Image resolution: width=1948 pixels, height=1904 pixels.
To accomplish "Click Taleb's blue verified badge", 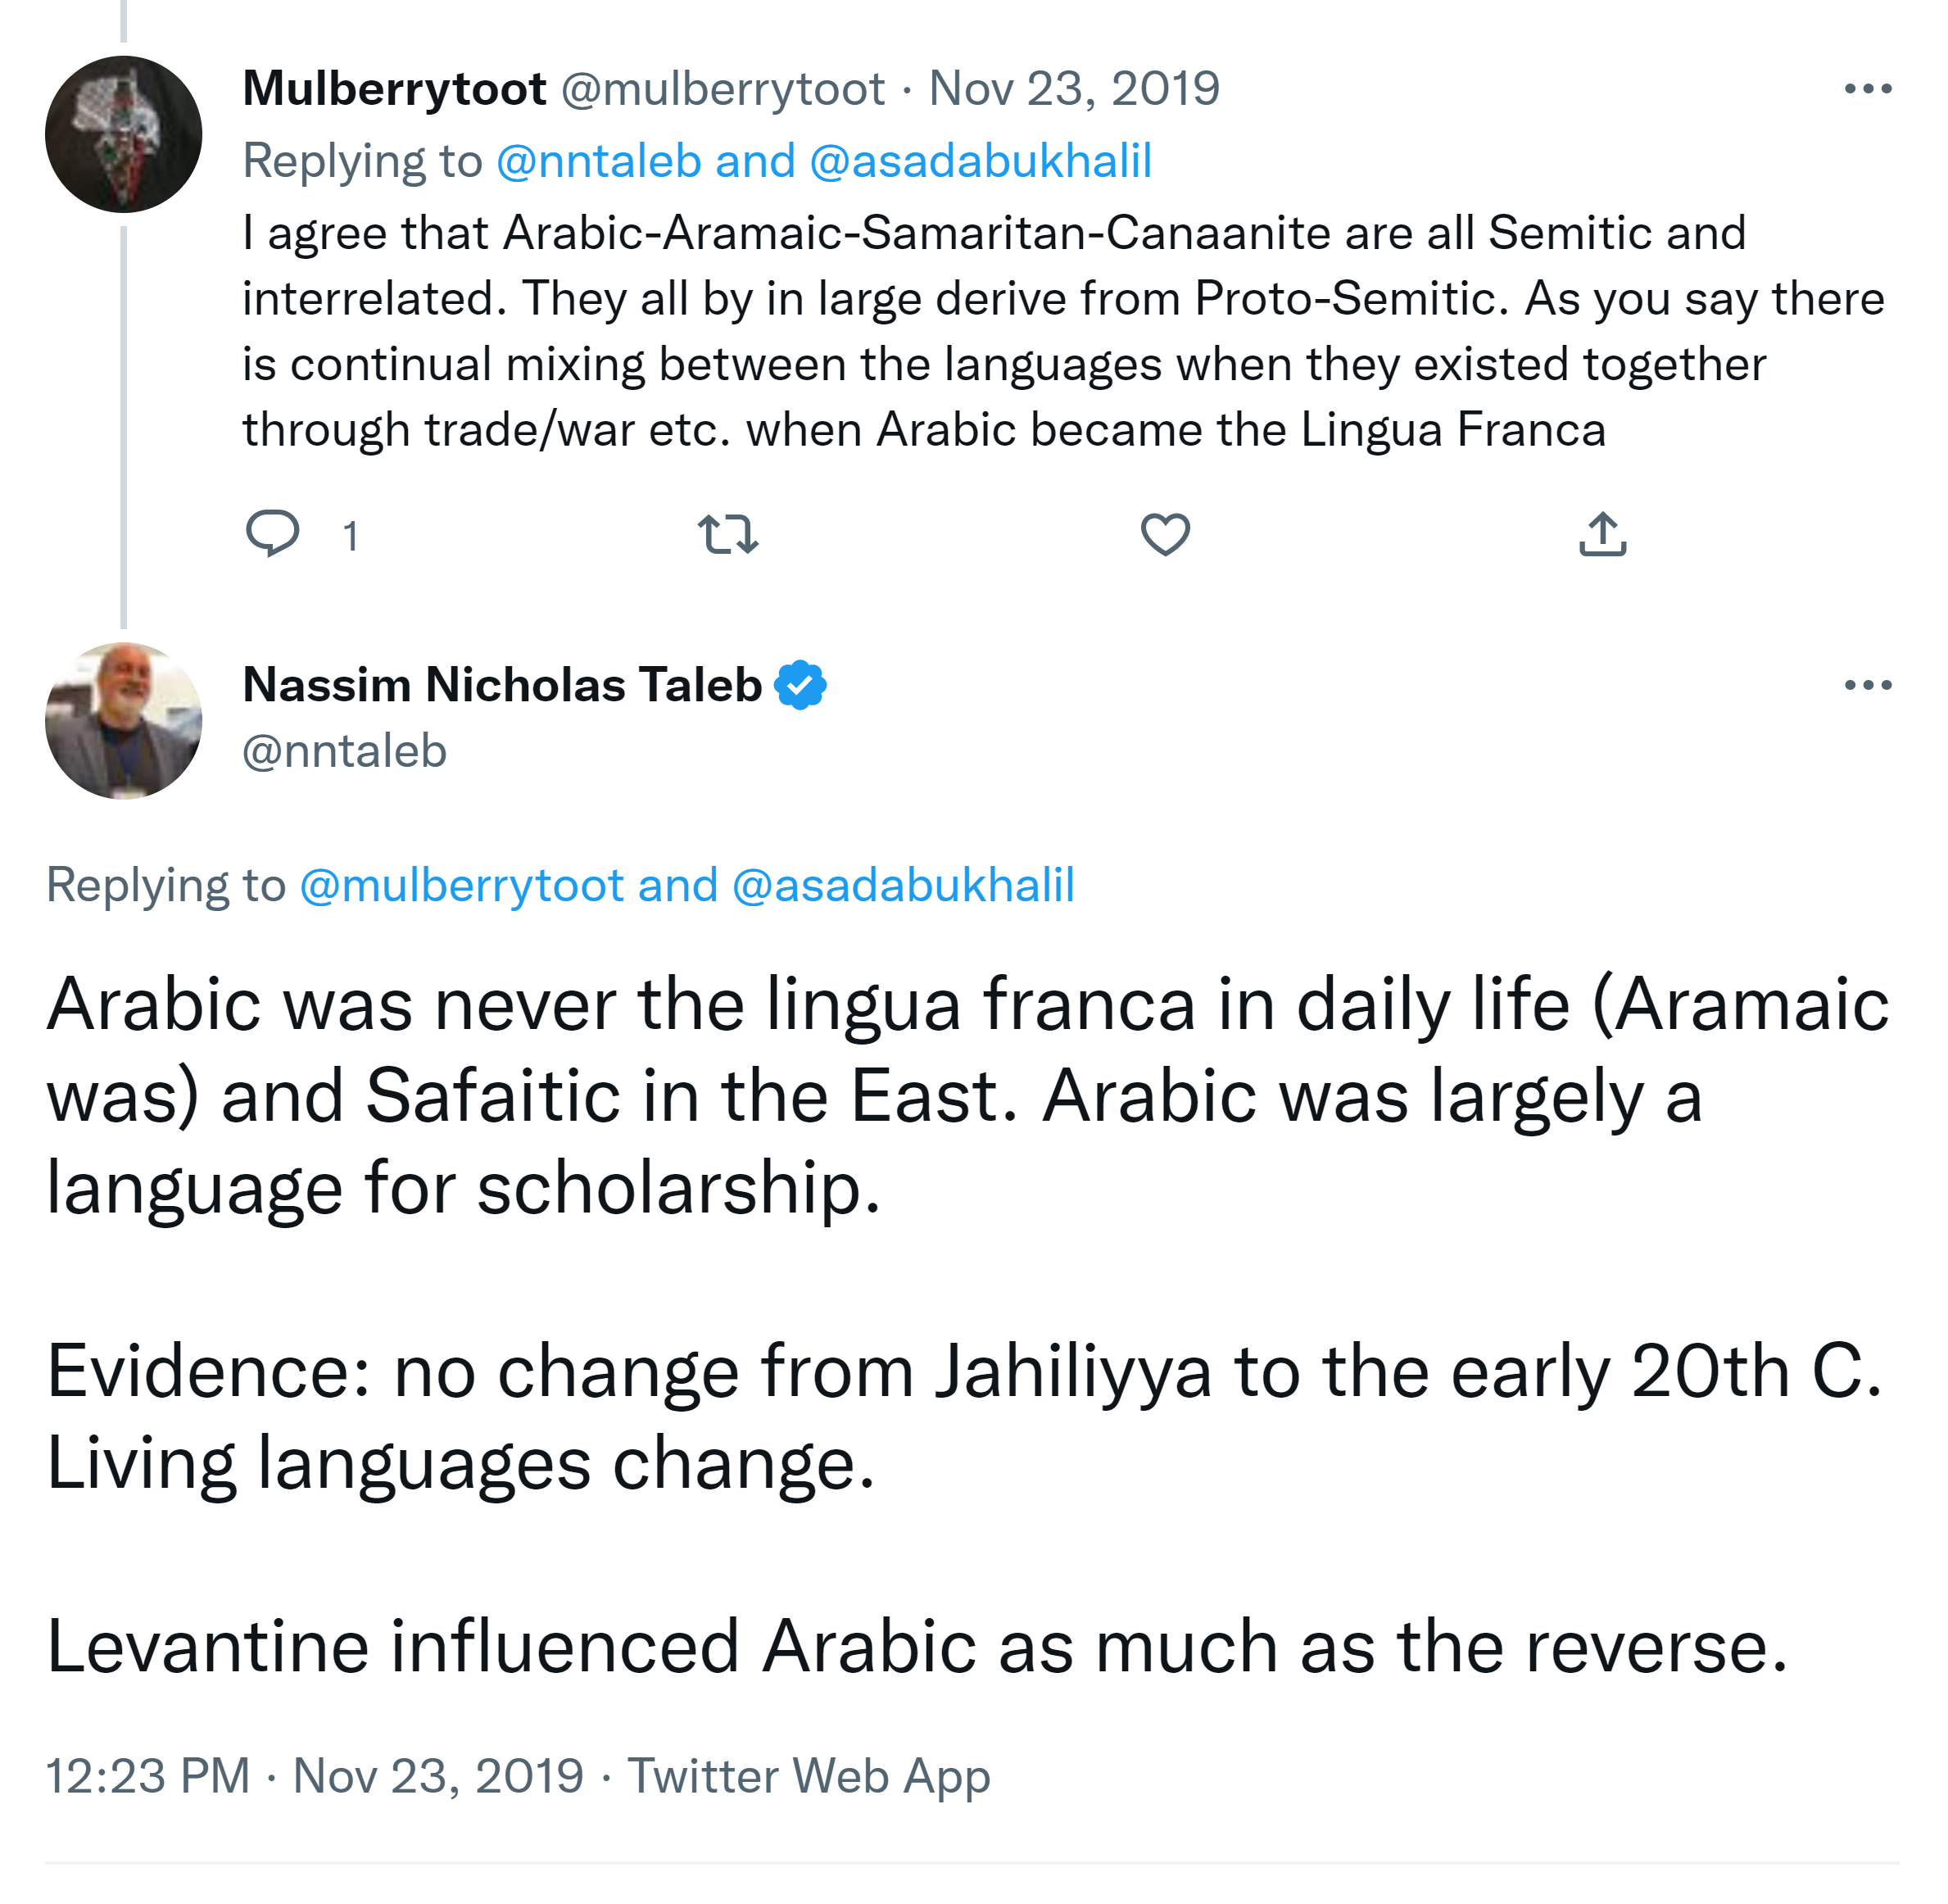I will 800,685.
